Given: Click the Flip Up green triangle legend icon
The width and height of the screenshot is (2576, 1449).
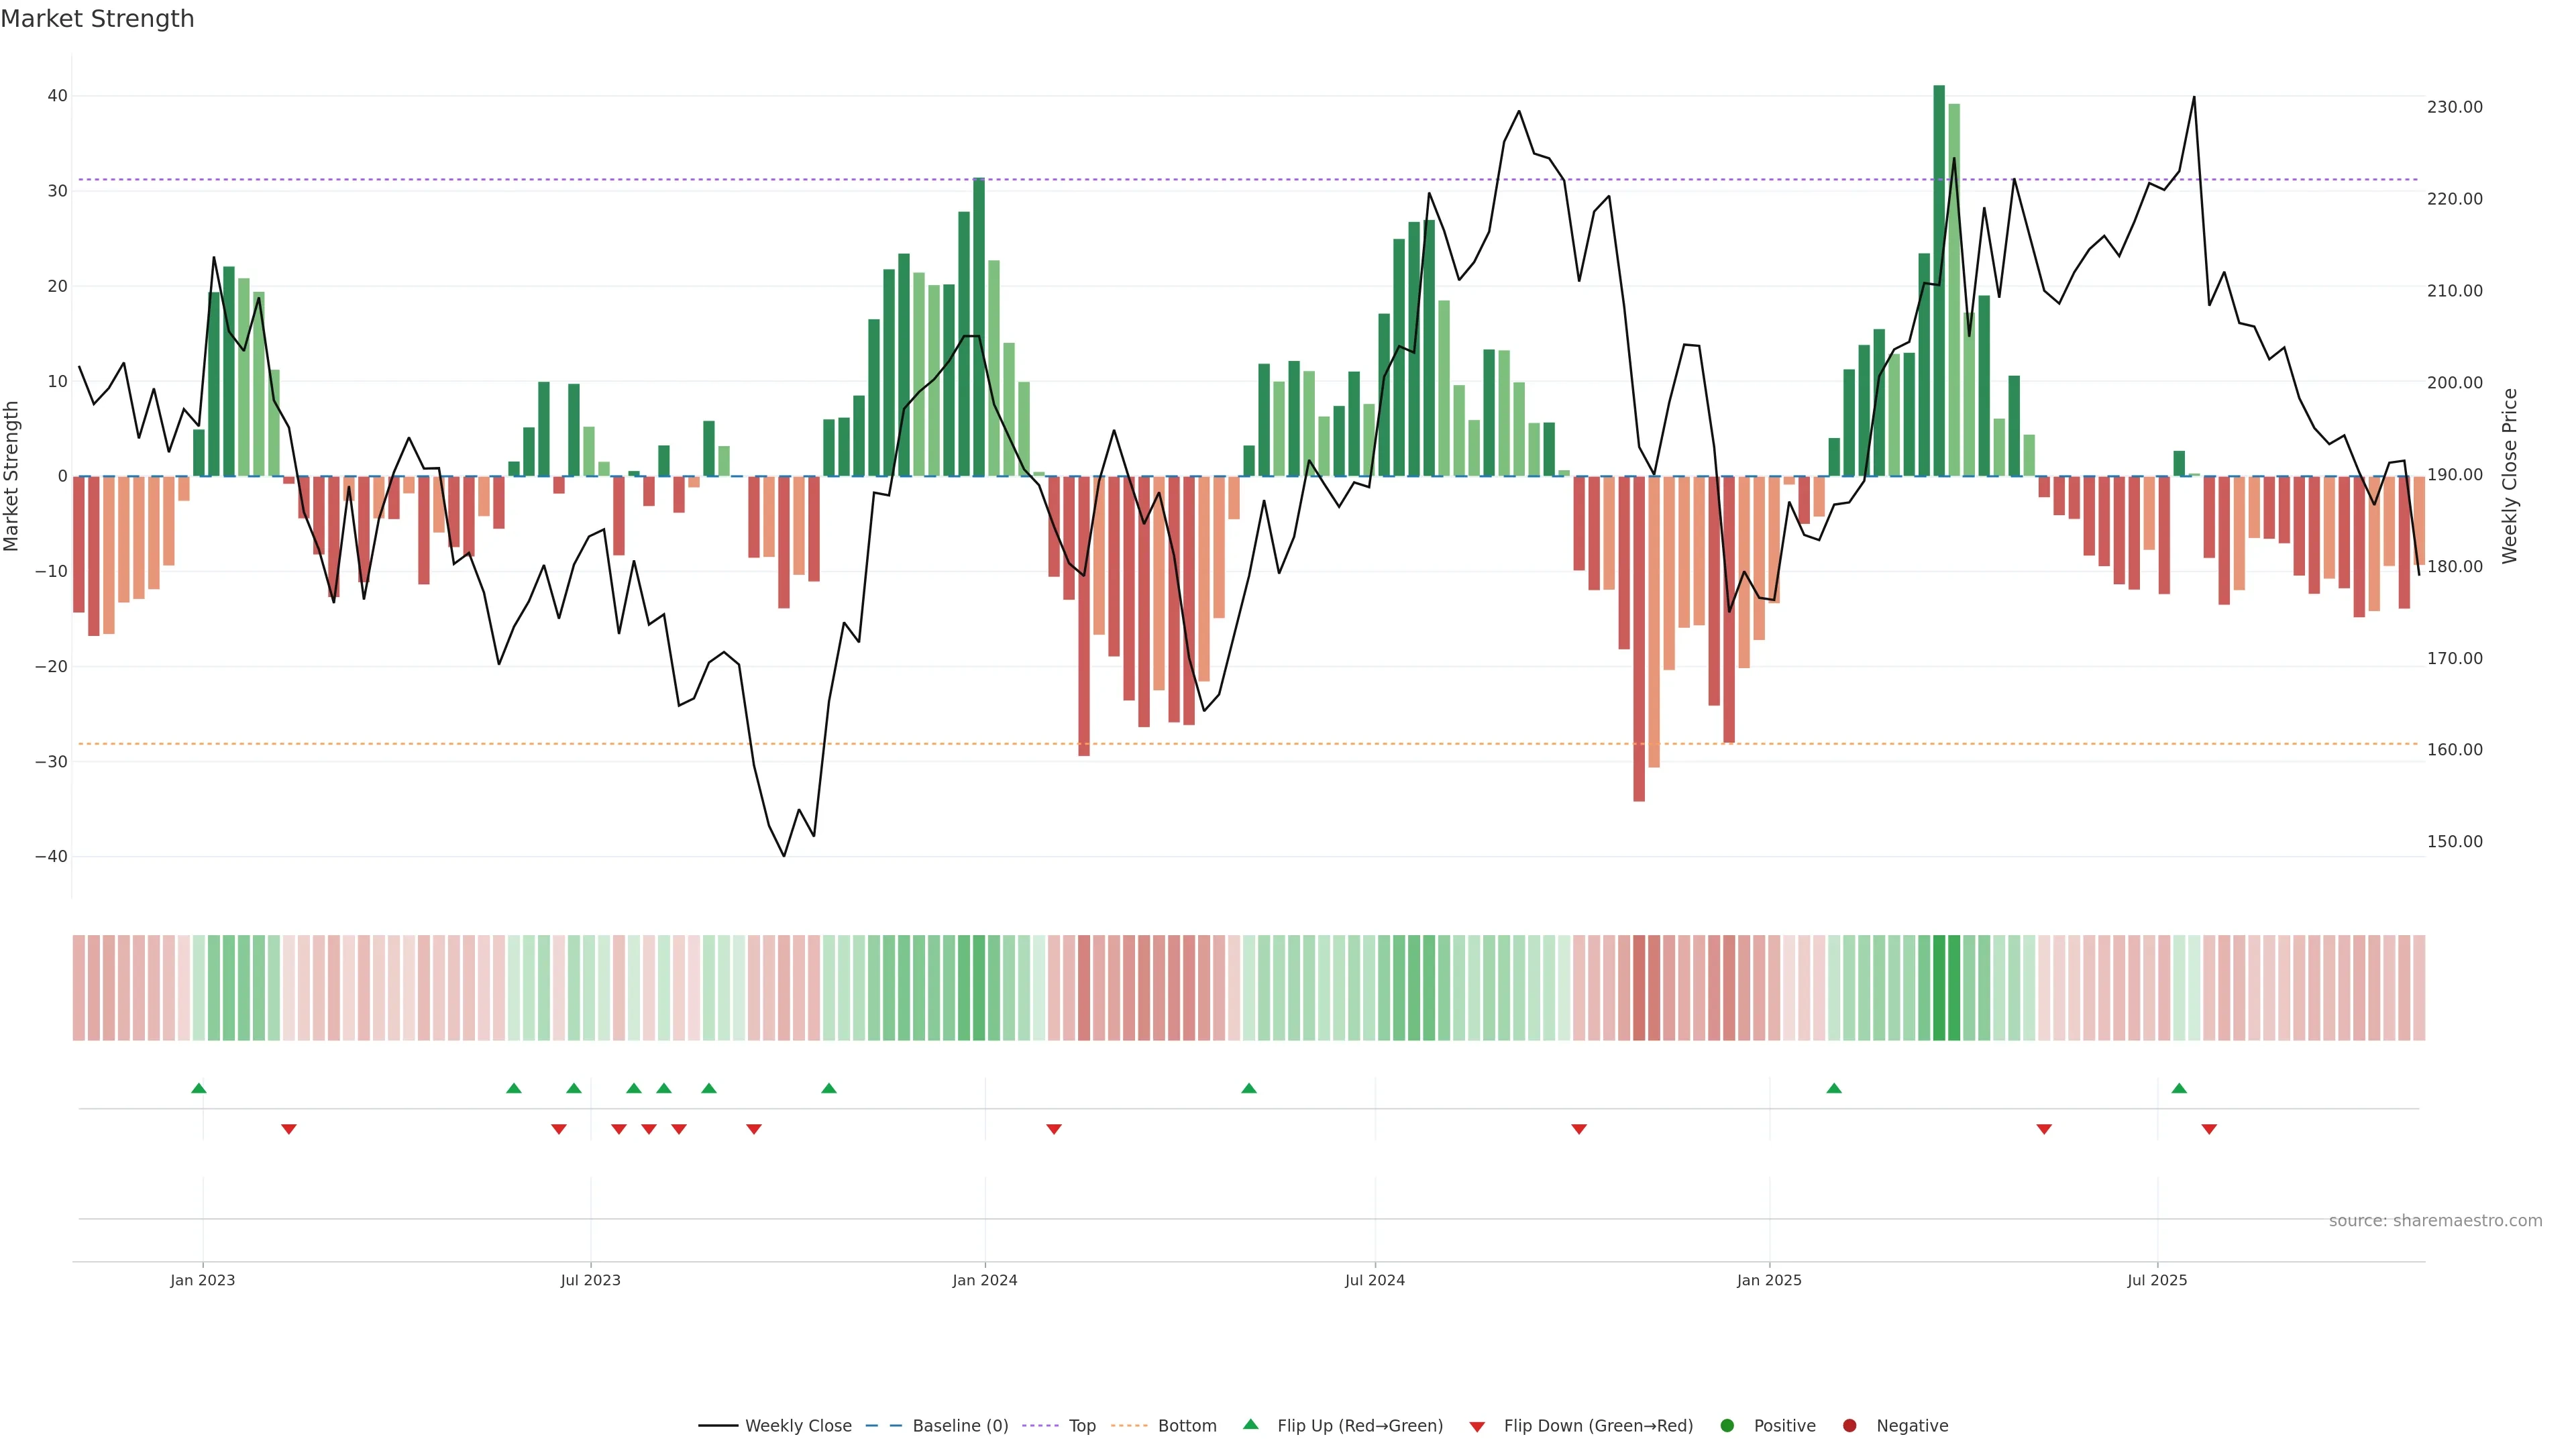Looking at the screenshot, I should pyautogui.click(x=1250, y=1424).
